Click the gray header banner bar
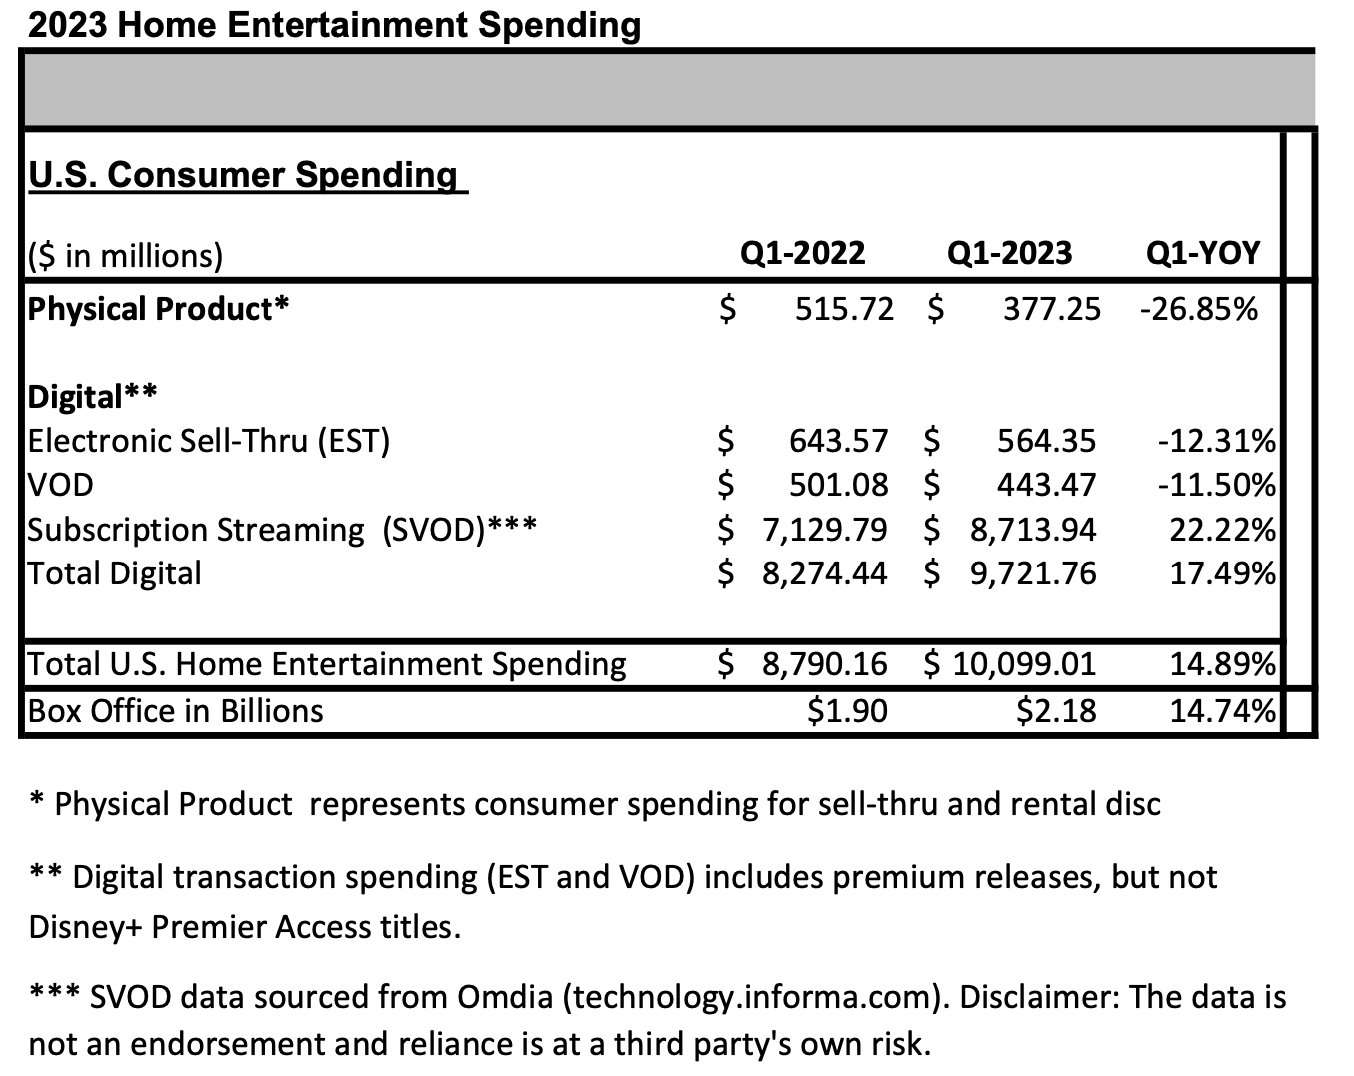The image size is (1354, 1076). 668,90
